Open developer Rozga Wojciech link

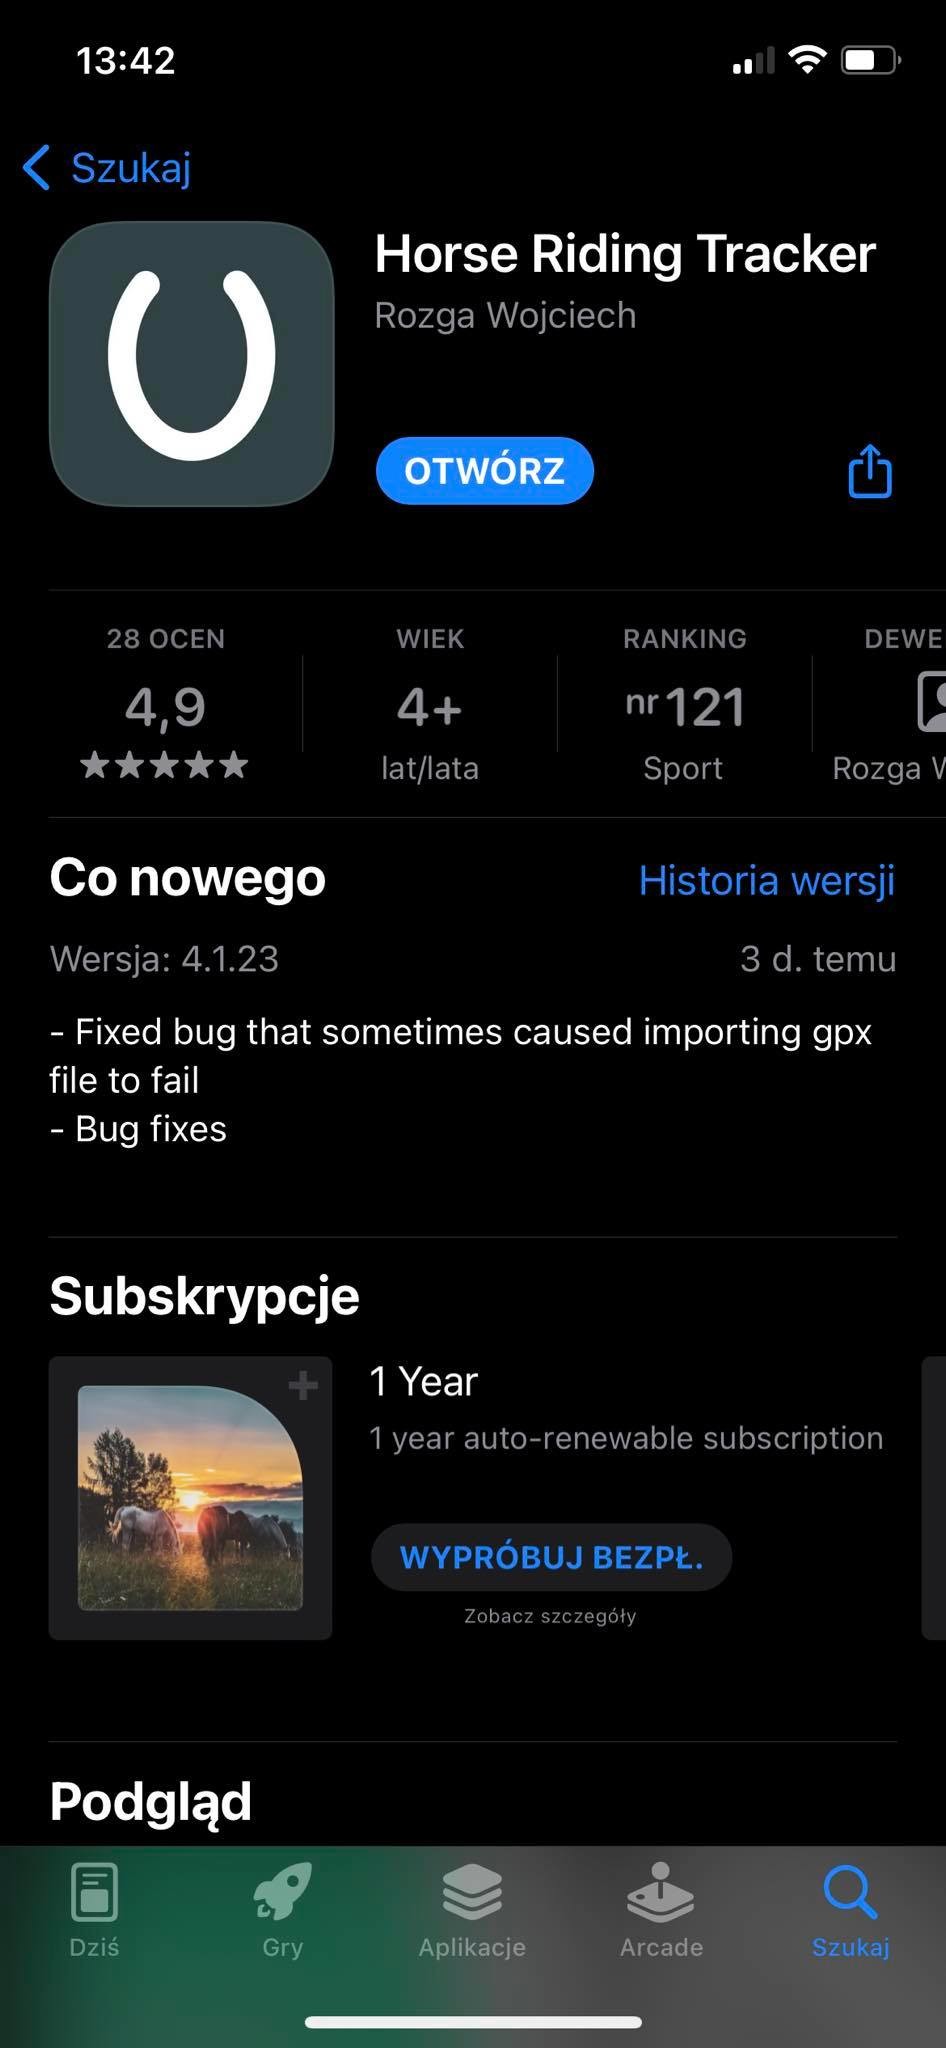(x=505, y=316)
